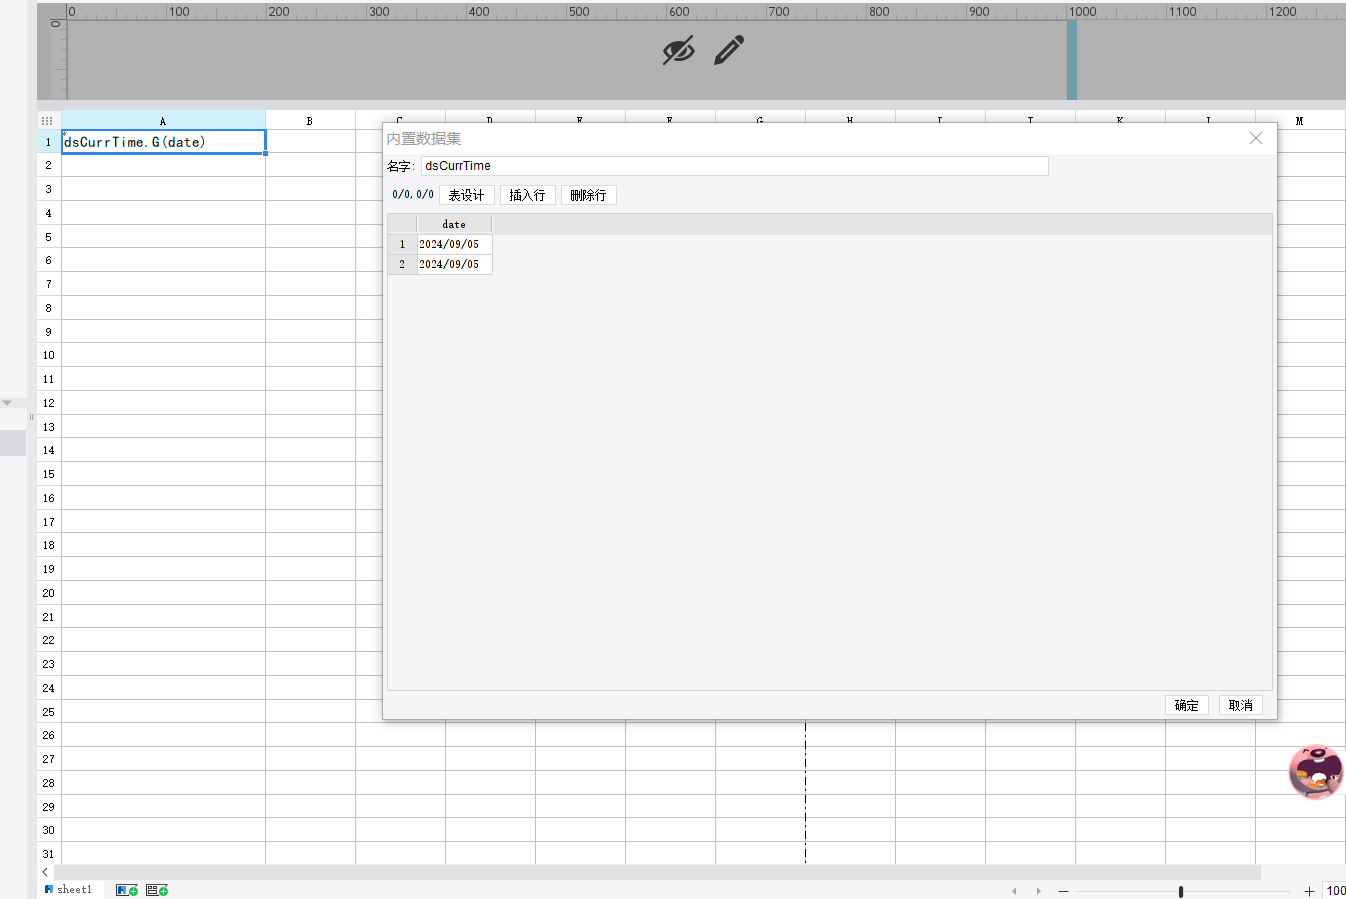Select the date column header in dataset

[x=454, y=224]
